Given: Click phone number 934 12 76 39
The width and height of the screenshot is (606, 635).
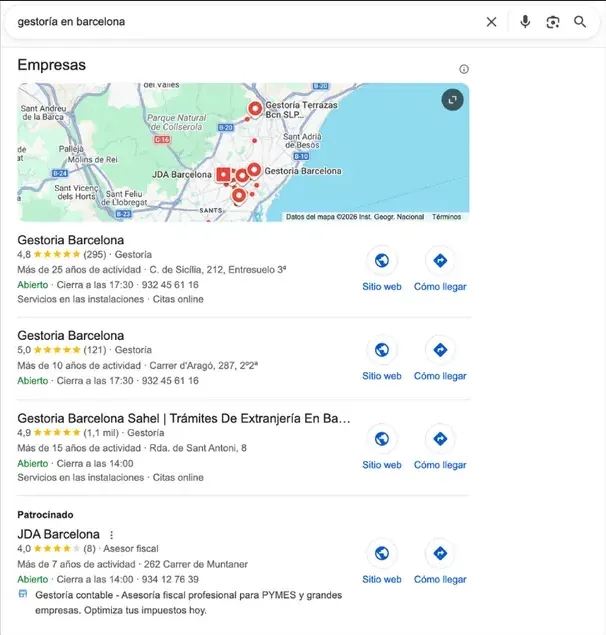Looking at the screenshot, I should coord(170,580).
